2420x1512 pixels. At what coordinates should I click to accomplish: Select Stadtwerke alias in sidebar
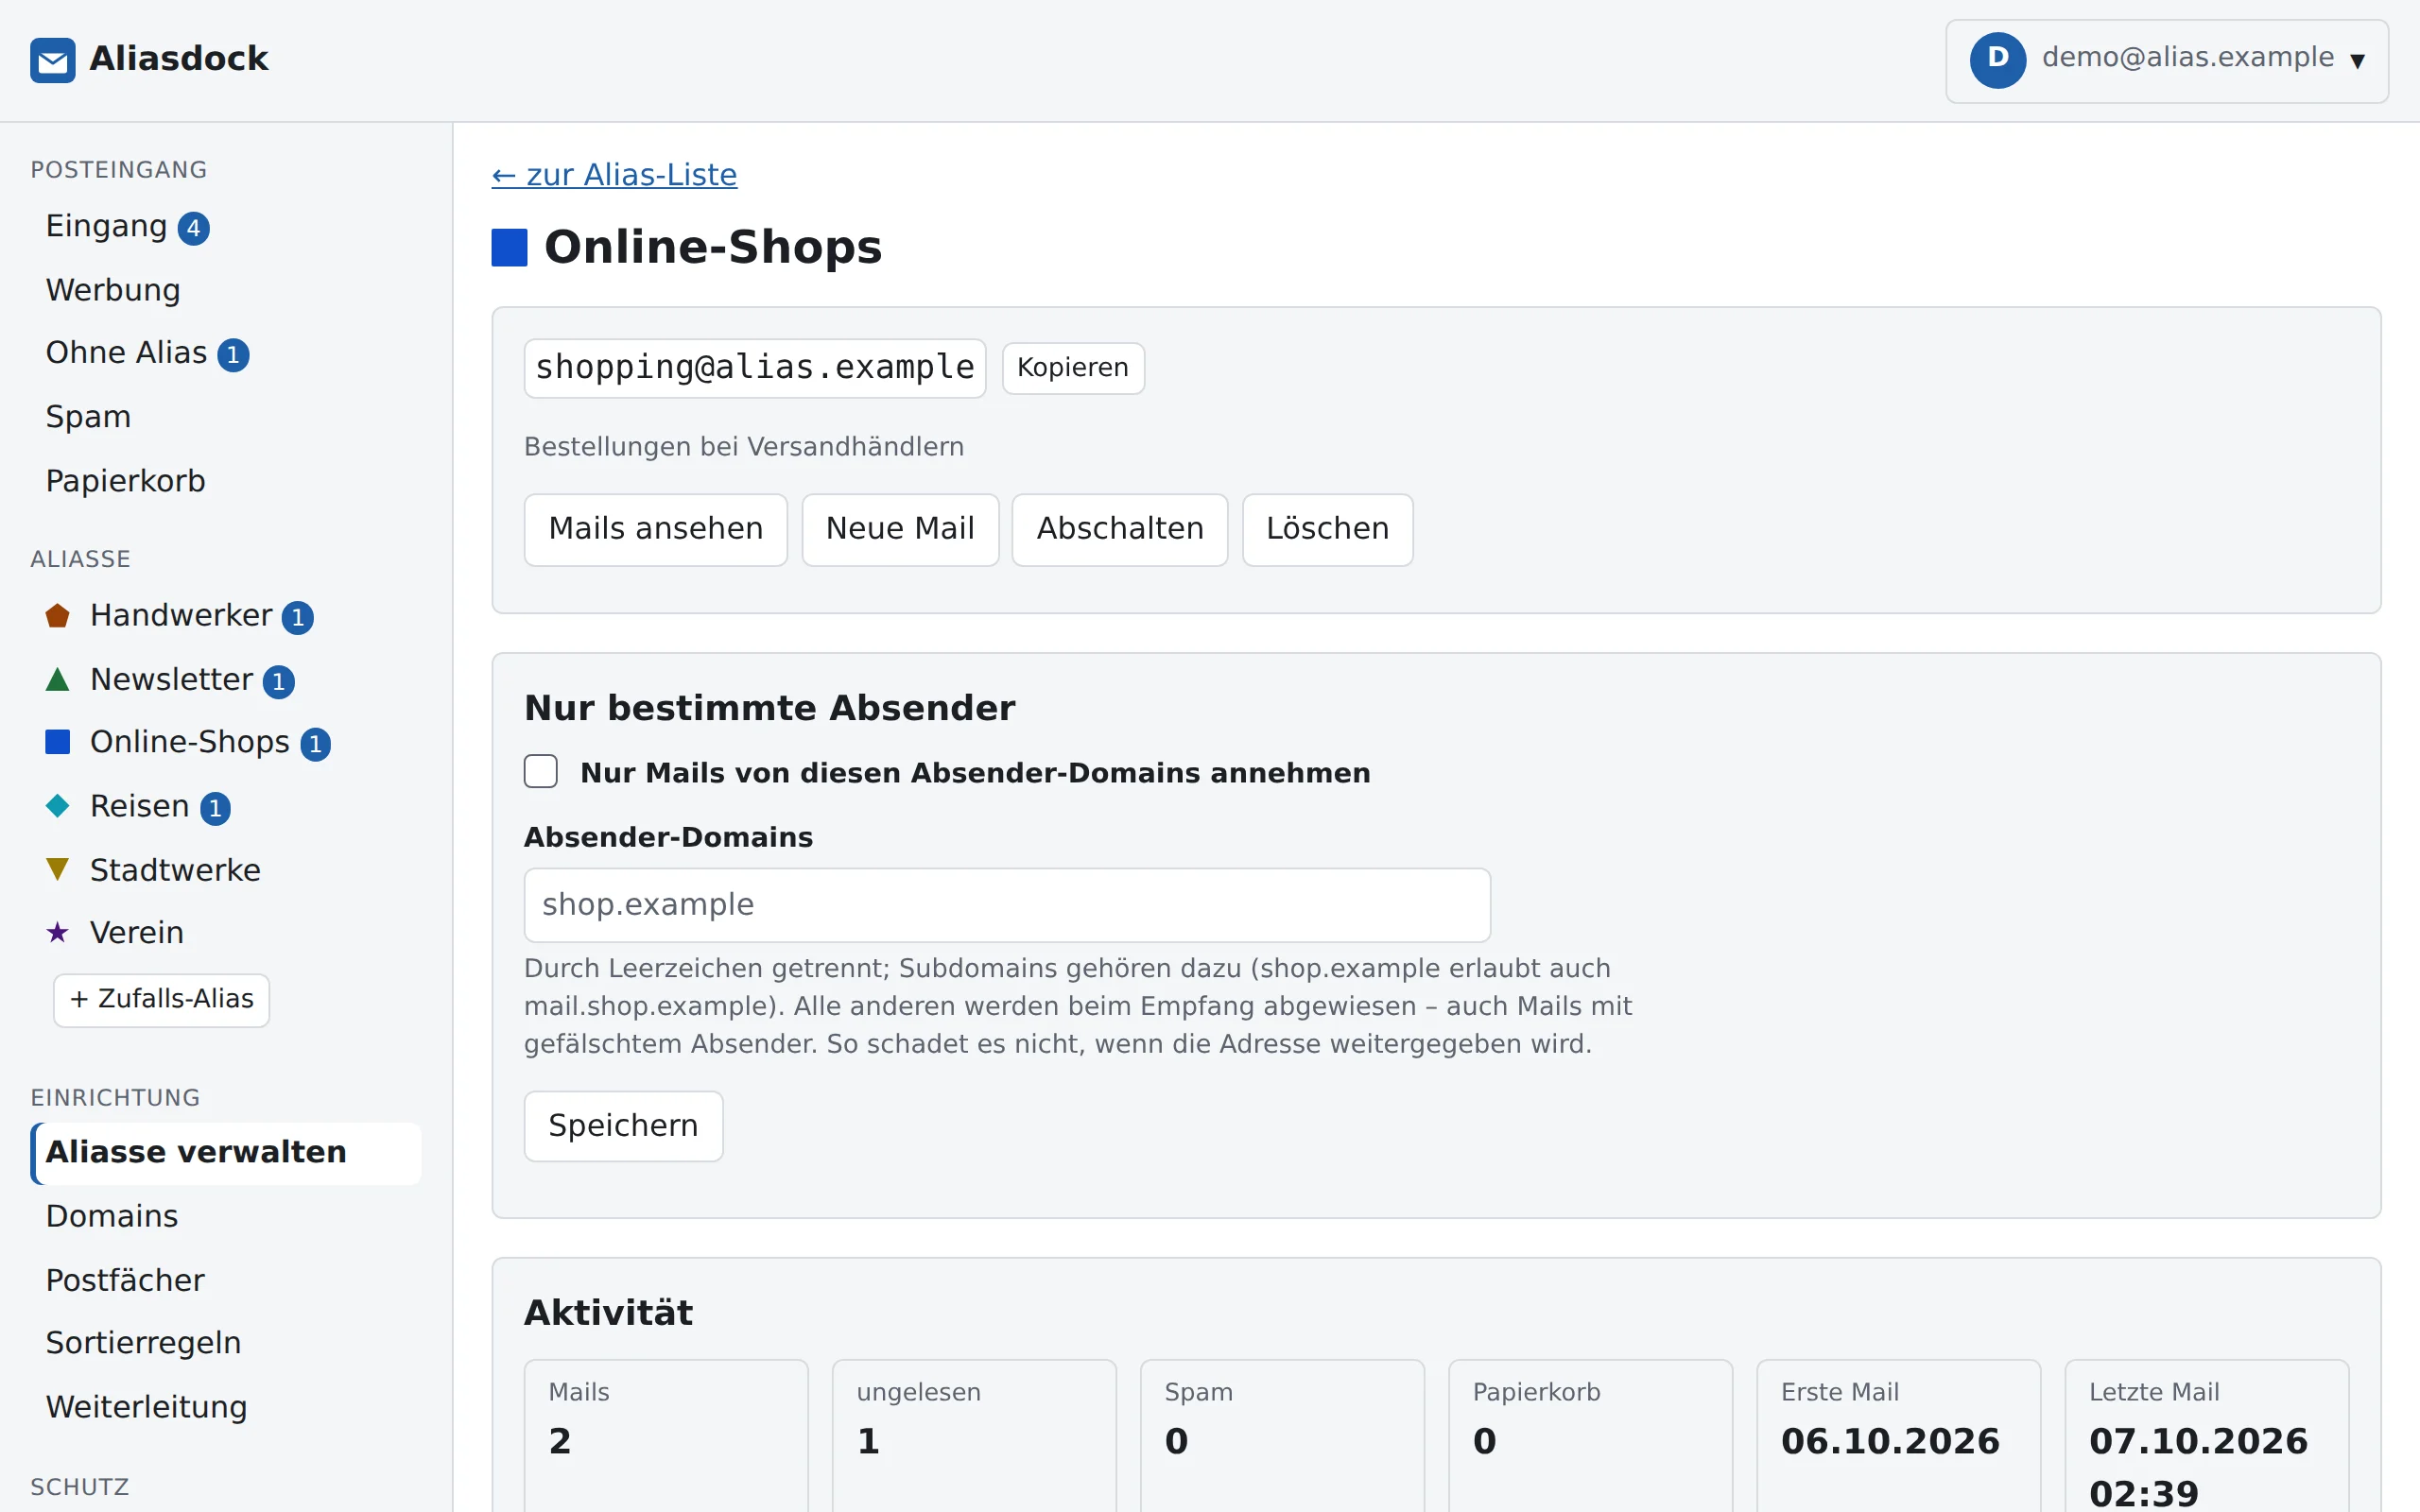pos(226,870)
